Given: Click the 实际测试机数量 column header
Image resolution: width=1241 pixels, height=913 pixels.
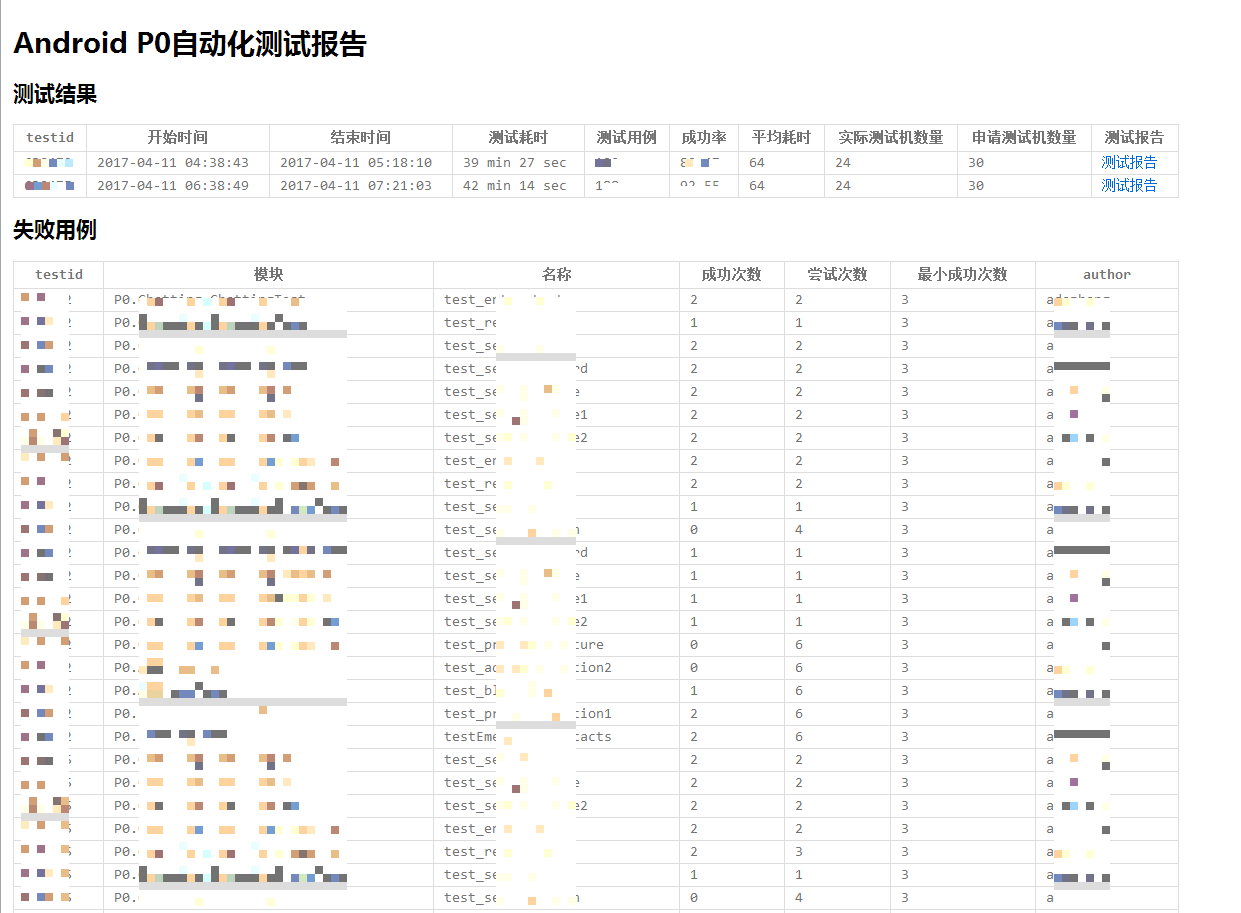Looking at the screenshot, I should tap(890, 138).
